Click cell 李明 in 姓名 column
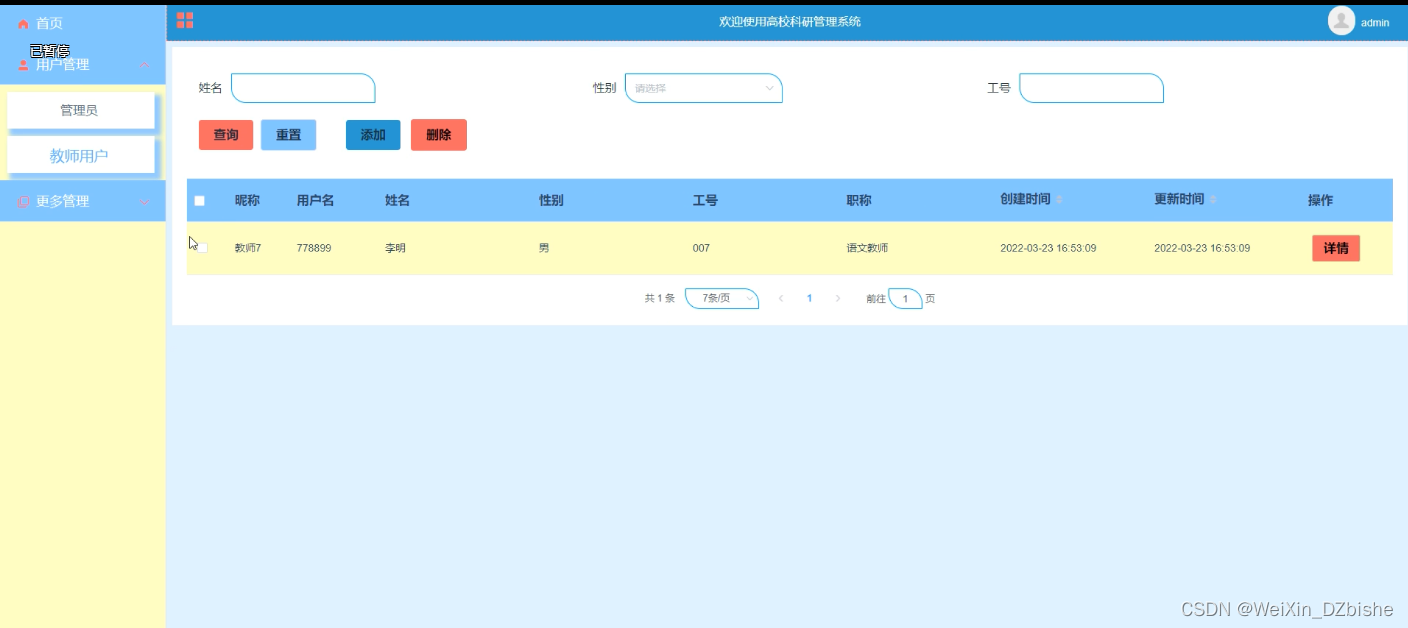 click(x=396, y=248)
